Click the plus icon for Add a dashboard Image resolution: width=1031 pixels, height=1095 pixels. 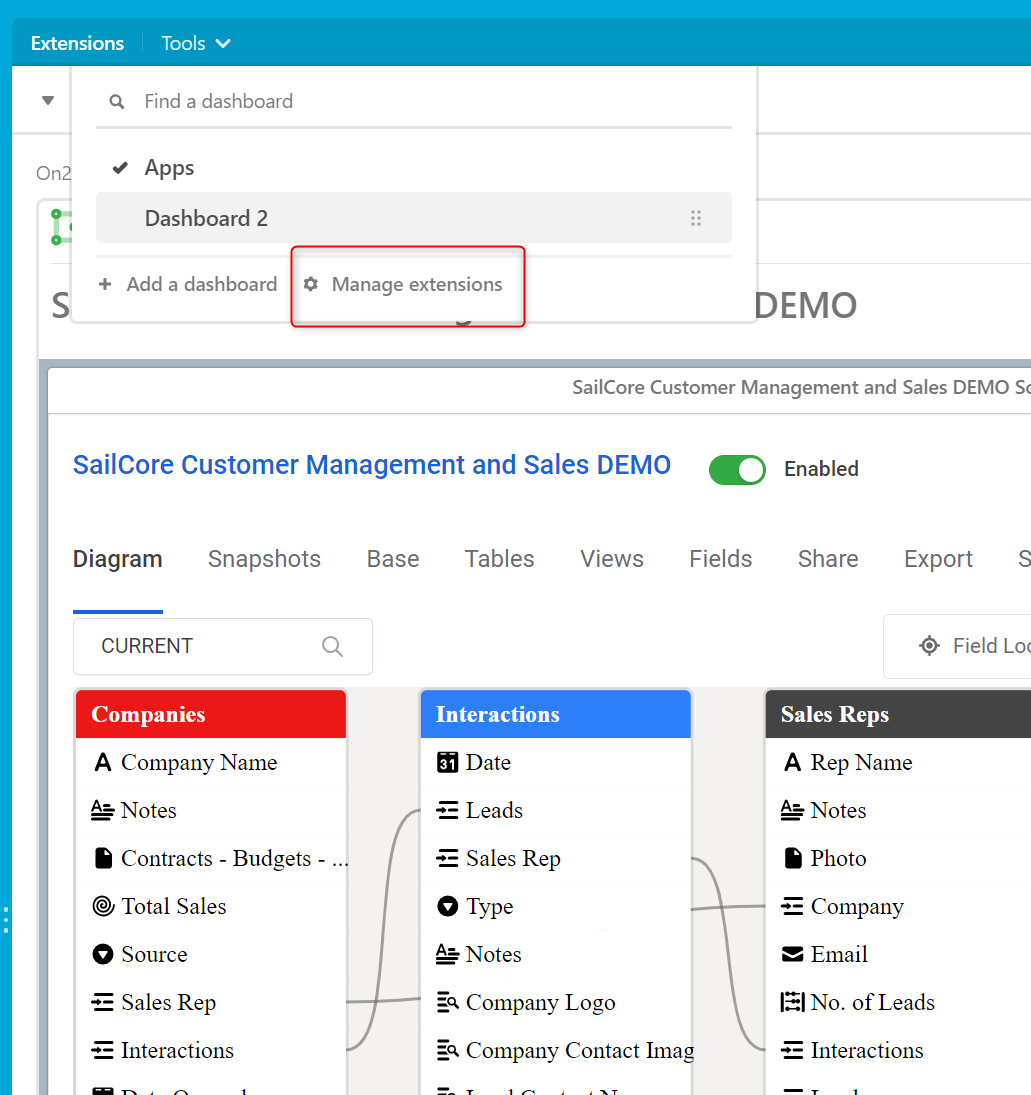click(x=105, y=285)
